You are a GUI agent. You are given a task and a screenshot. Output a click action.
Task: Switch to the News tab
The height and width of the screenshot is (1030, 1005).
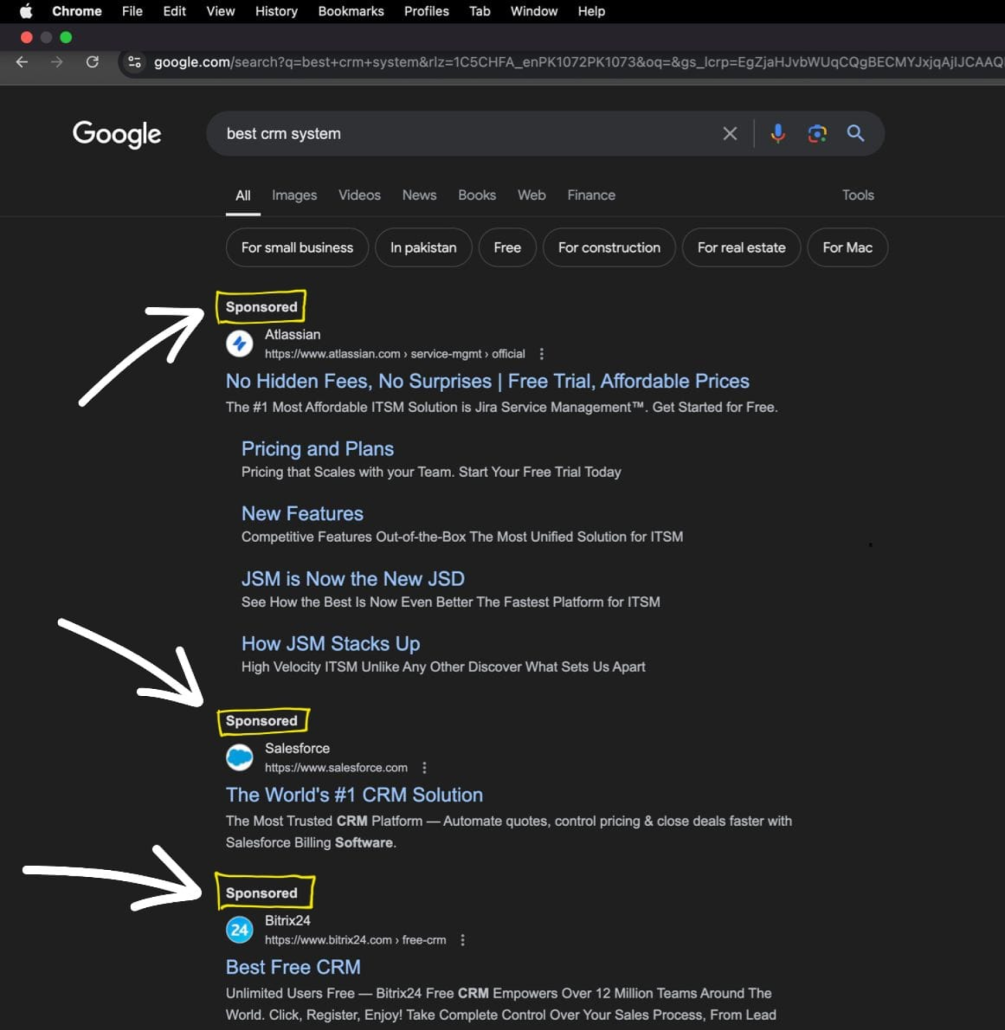pyautogui.click(x=419, y=195)
